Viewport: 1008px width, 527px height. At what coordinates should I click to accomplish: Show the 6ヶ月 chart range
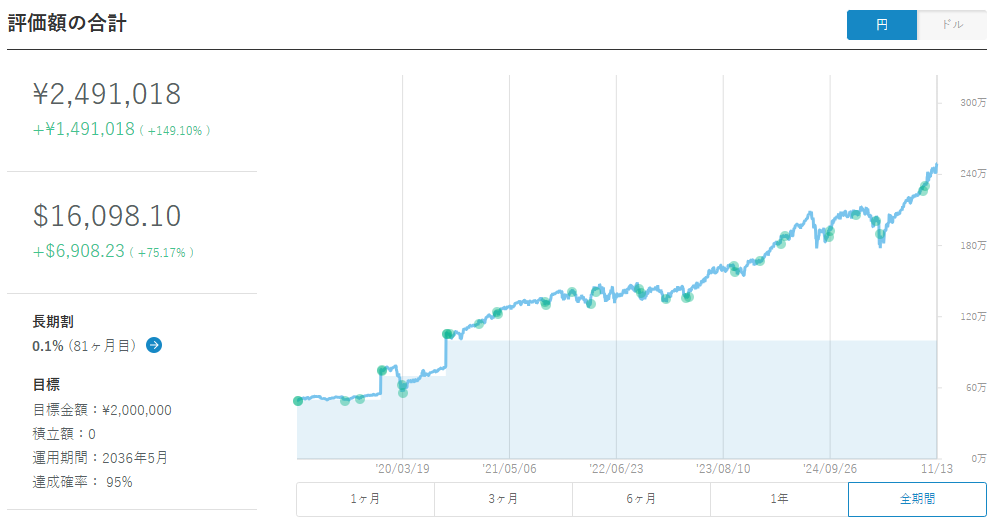[x=641, y=498]
